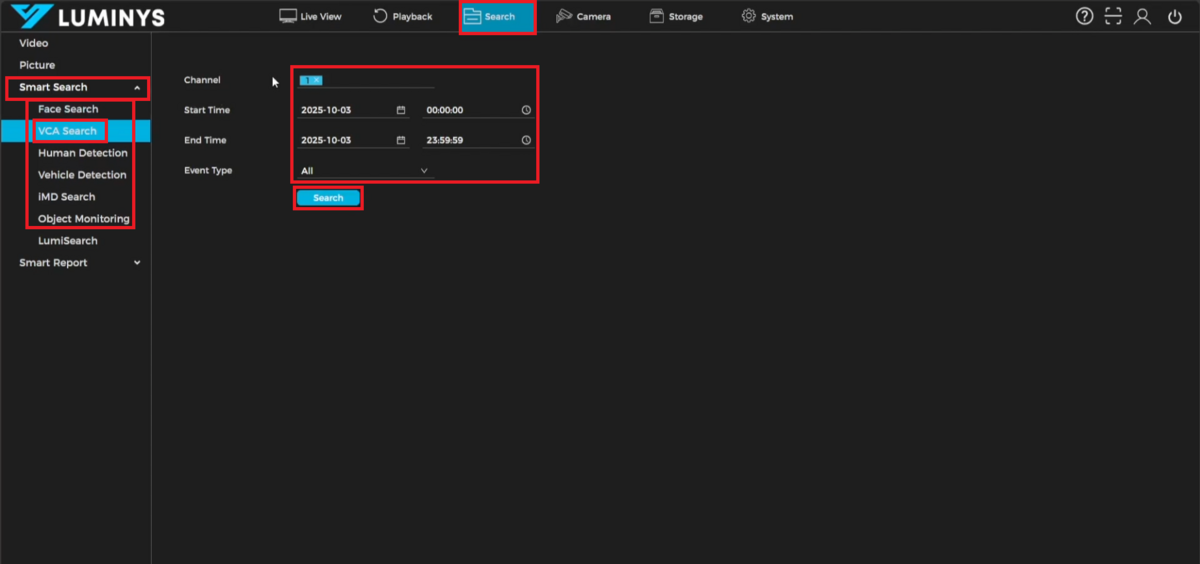Open the user account icon

[x=1143, y=16]
